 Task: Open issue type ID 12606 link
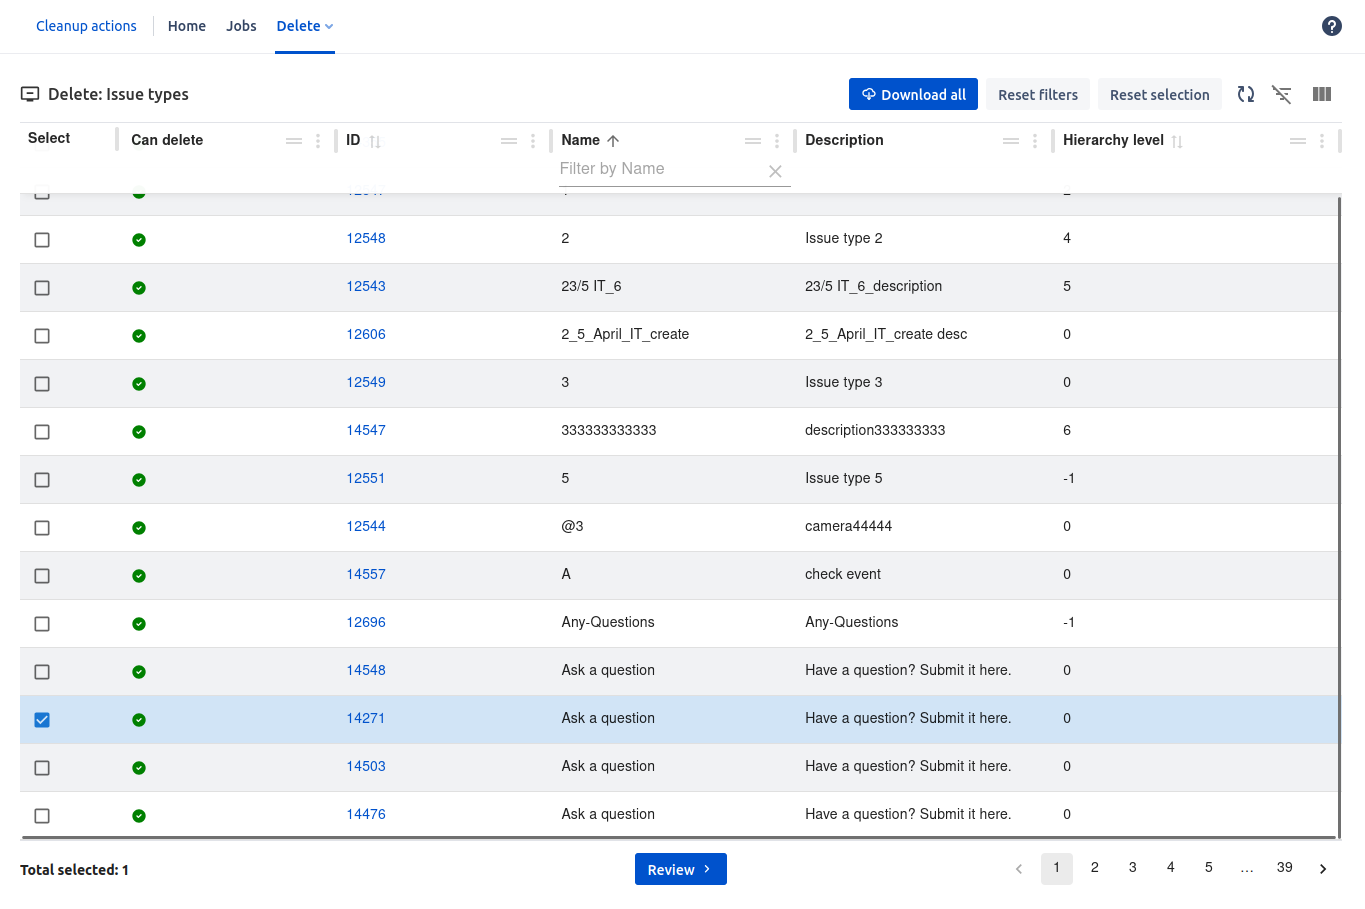(366, 334)
